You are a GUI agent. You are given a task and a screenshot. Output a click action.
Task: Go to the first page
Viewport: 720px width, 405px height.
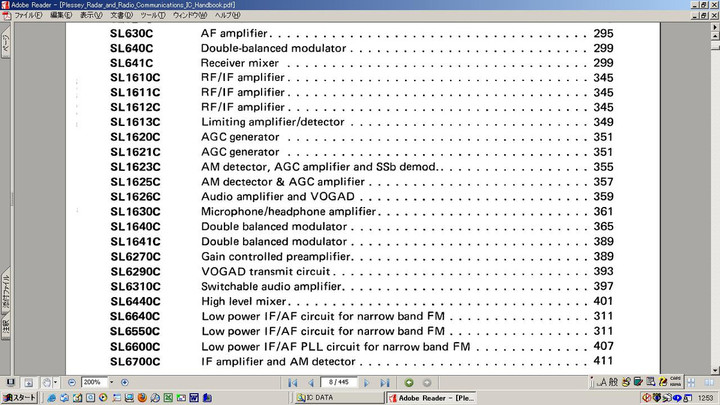(x=293, y=382)
